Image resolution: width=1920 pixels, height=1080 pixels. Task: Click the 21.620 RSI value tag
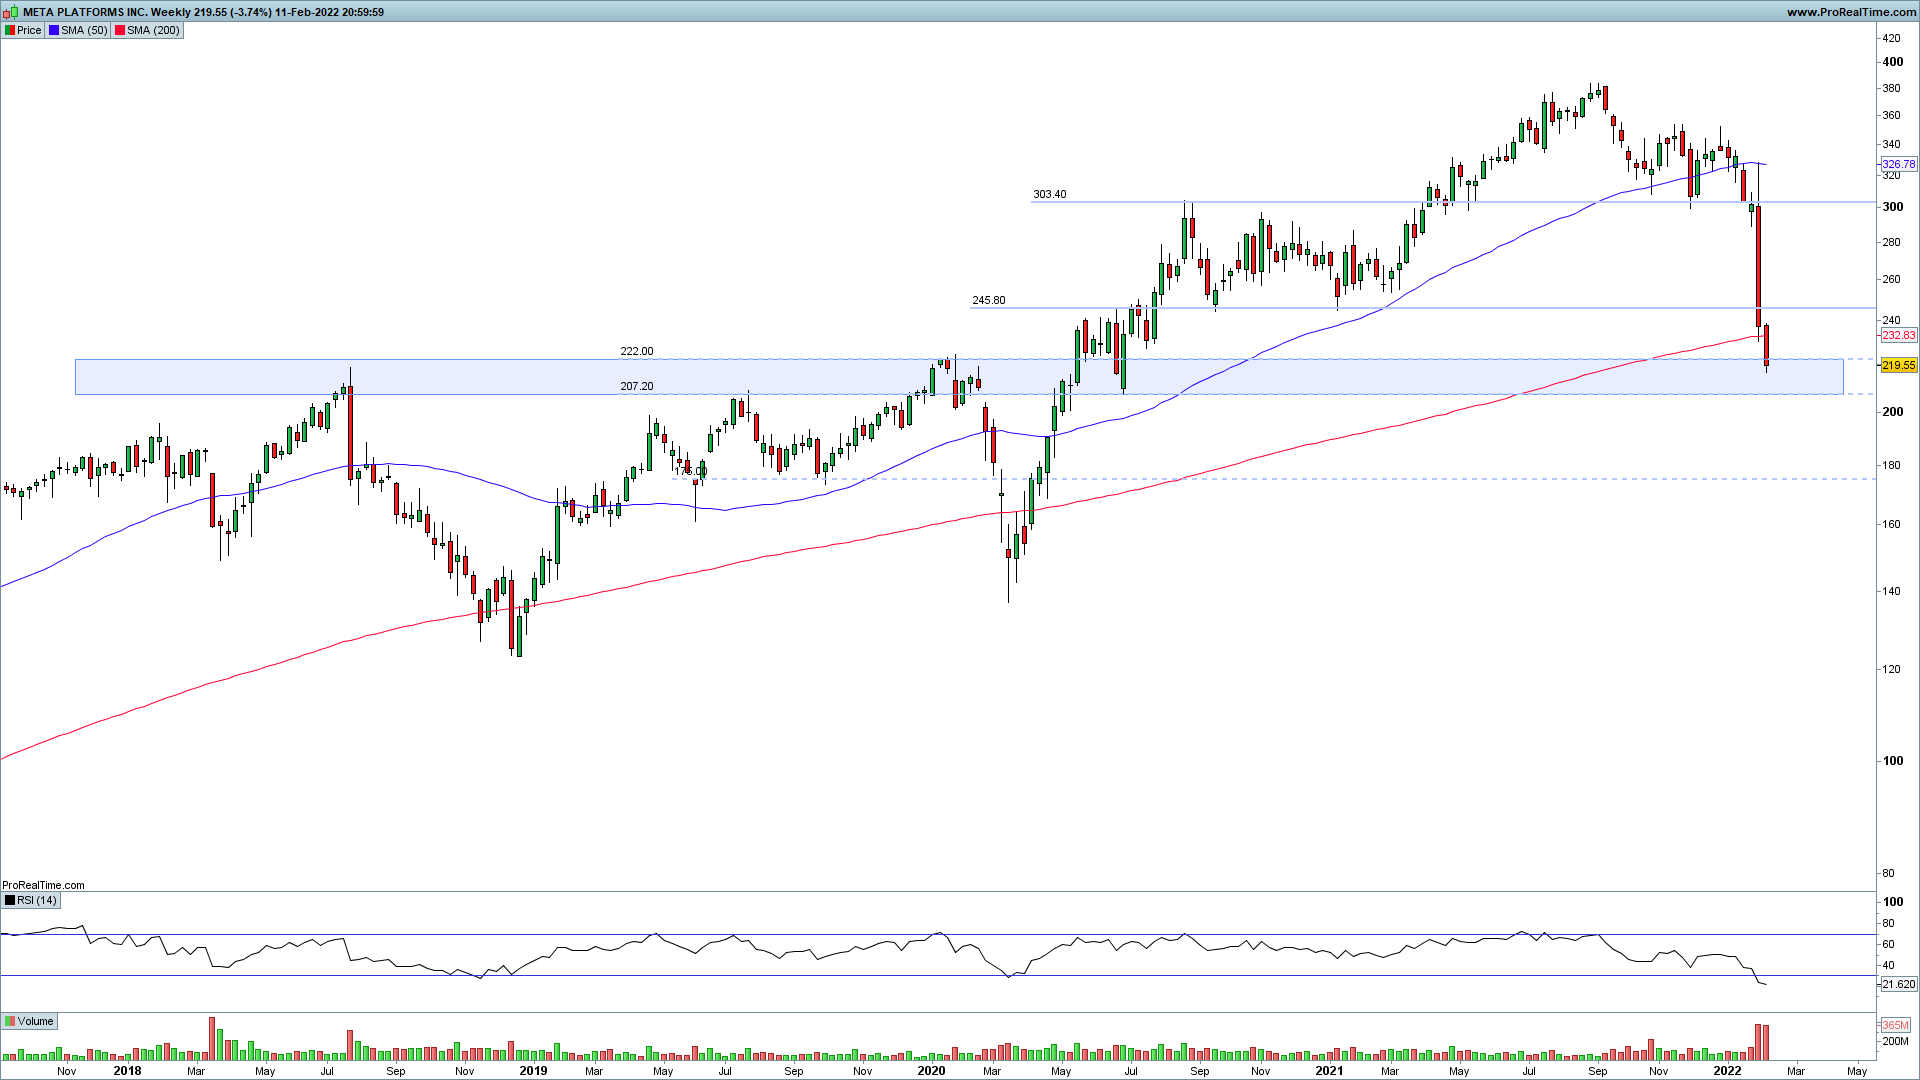coord(1898,984)
